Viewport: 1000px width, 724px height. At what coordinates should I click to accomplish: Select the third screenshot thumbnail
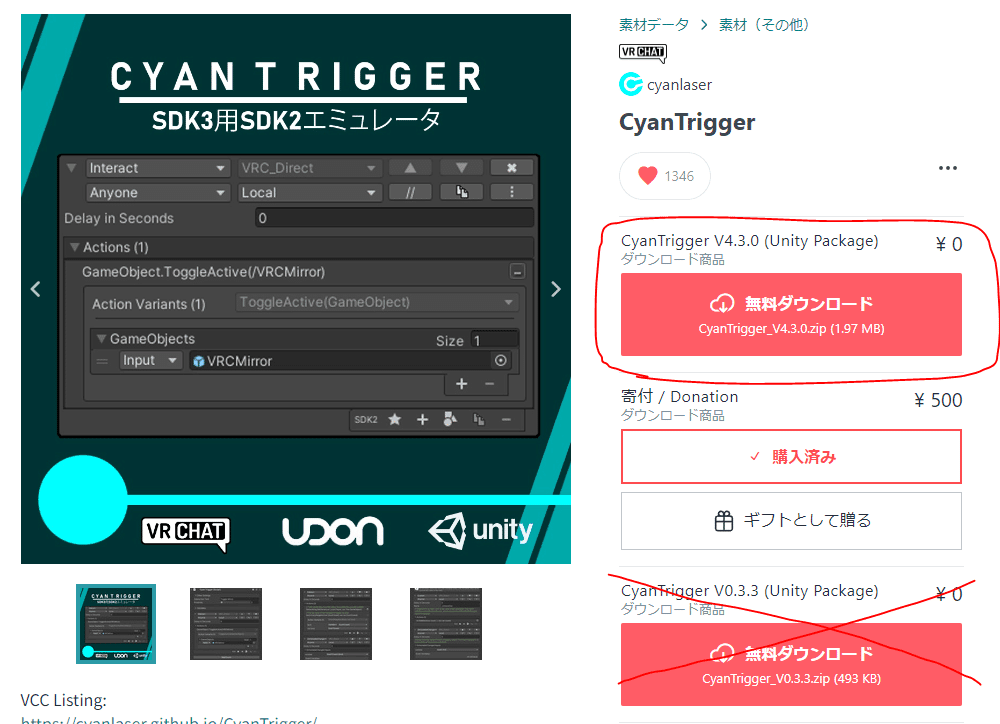pyautogui.click(x=335, y=624)
